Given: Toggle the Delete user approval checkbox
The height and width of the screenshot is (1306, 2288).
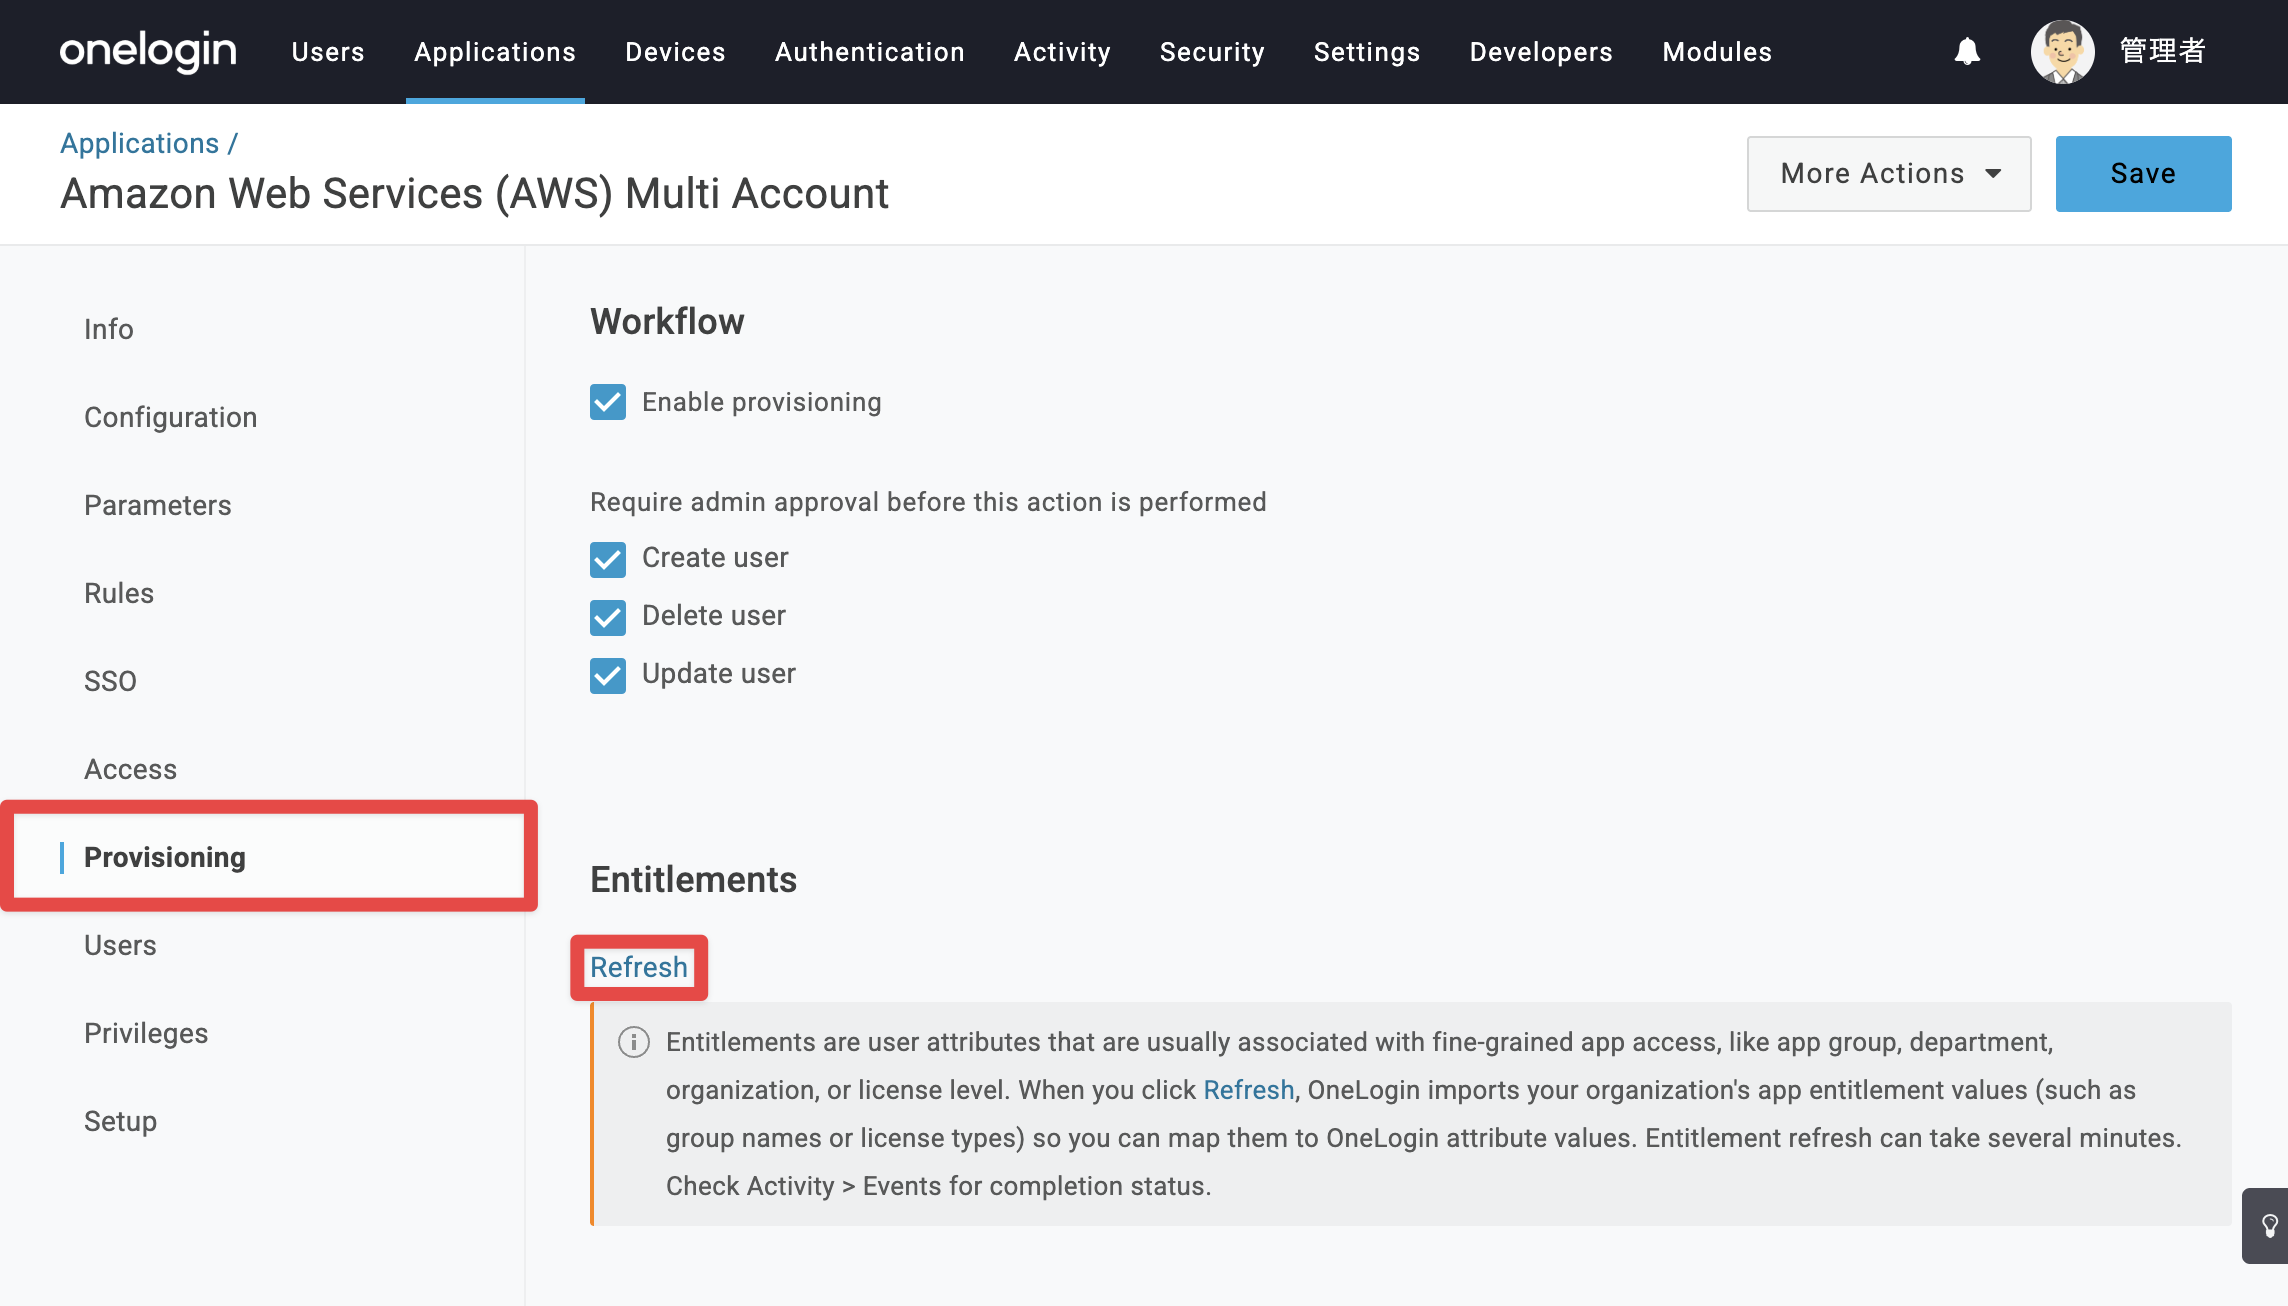Looking at the screenshot, I should click(608, 617).
